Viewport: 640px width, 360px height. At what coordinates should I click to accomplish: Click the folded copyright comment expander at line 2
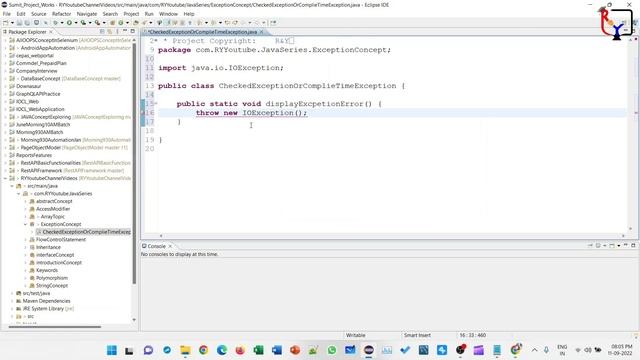pyautogui.click(x=156, y=41)
